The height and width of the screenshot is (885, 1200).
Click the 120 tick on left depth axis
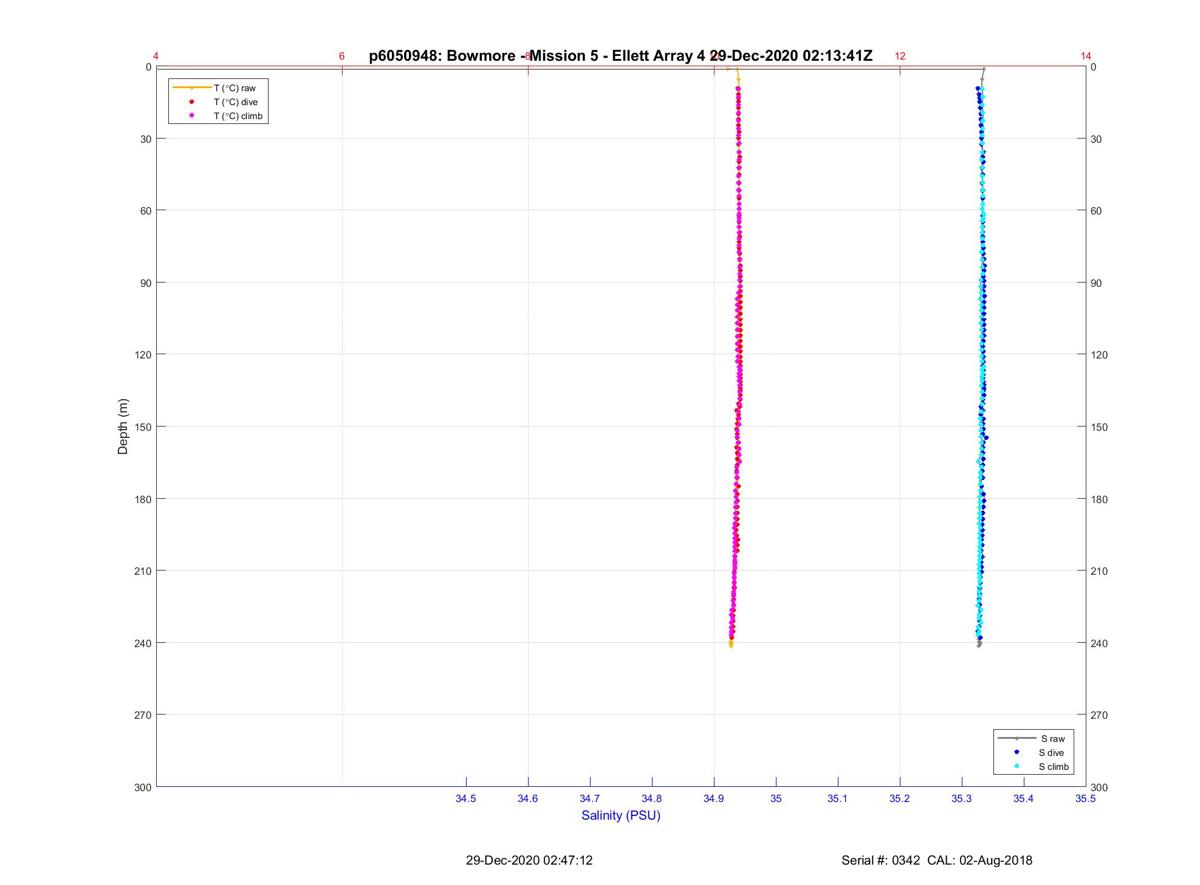point(143,355)
